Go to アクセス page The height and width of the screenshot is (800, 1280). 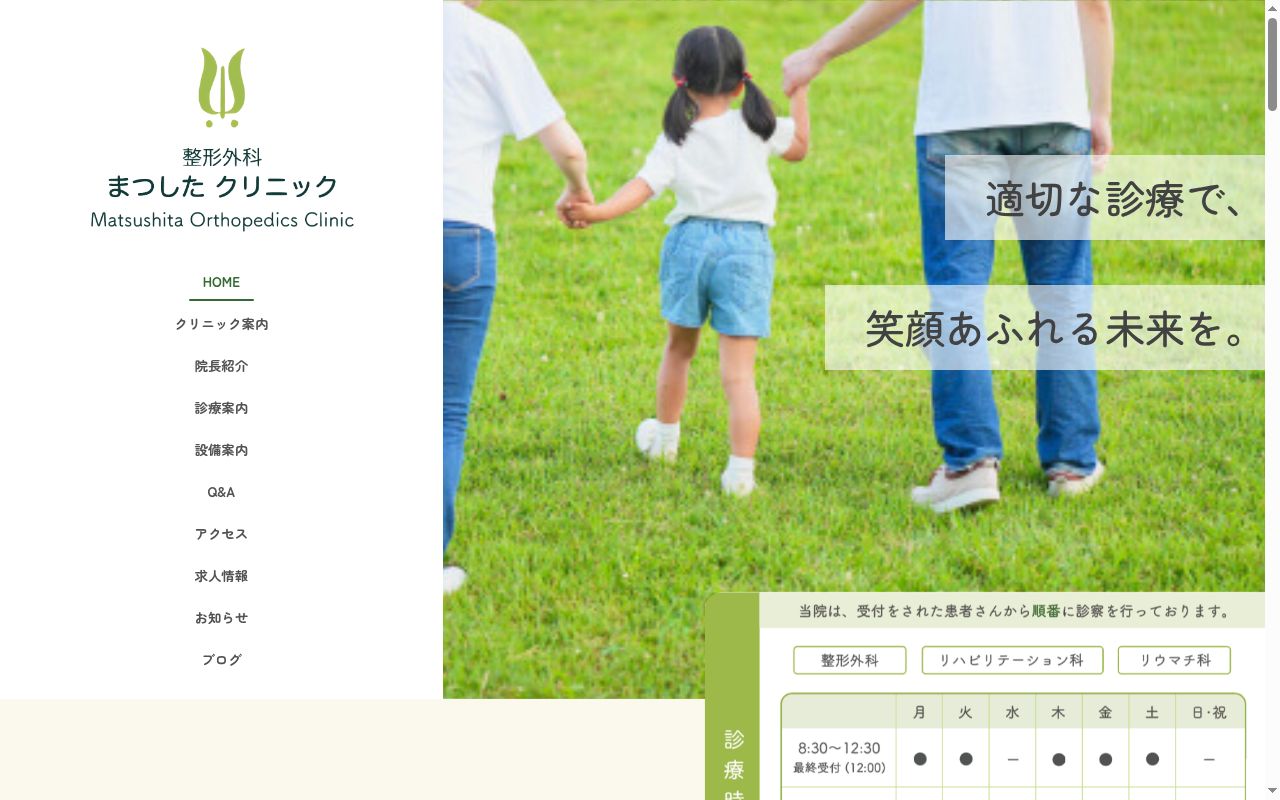tap(221, 534)
